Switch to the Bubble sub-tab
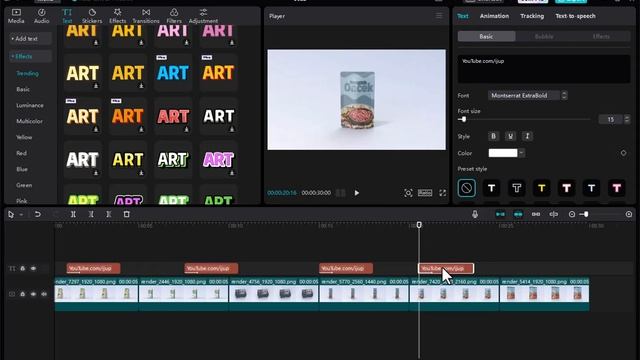Viewport: 640px width, 360px height. pos(544,36)
